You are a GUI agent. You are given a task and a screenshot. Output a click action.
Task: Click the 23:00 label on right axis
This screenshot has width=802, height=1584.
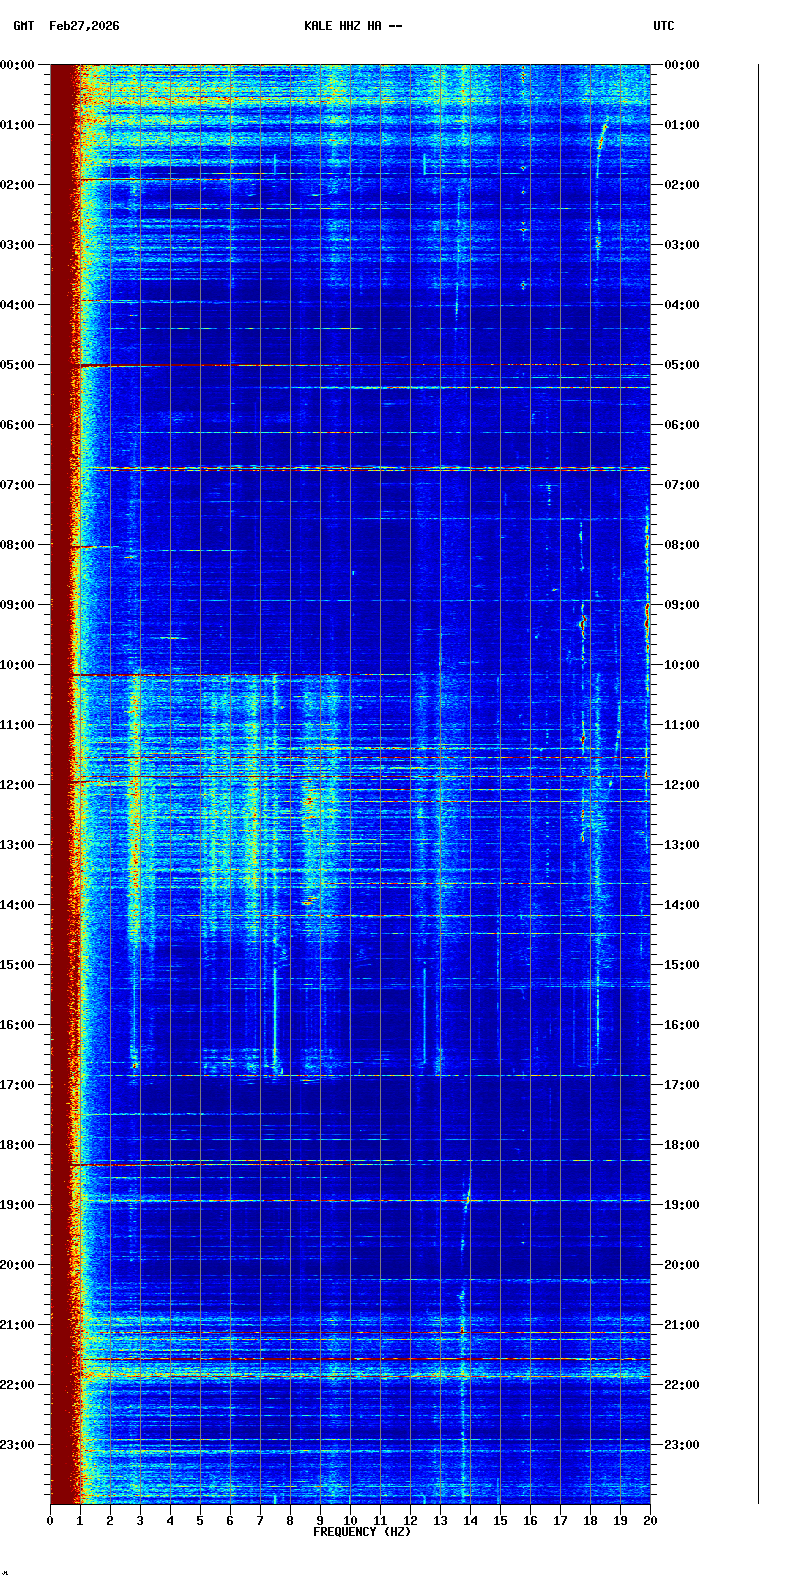click(x=682, y=1445)
